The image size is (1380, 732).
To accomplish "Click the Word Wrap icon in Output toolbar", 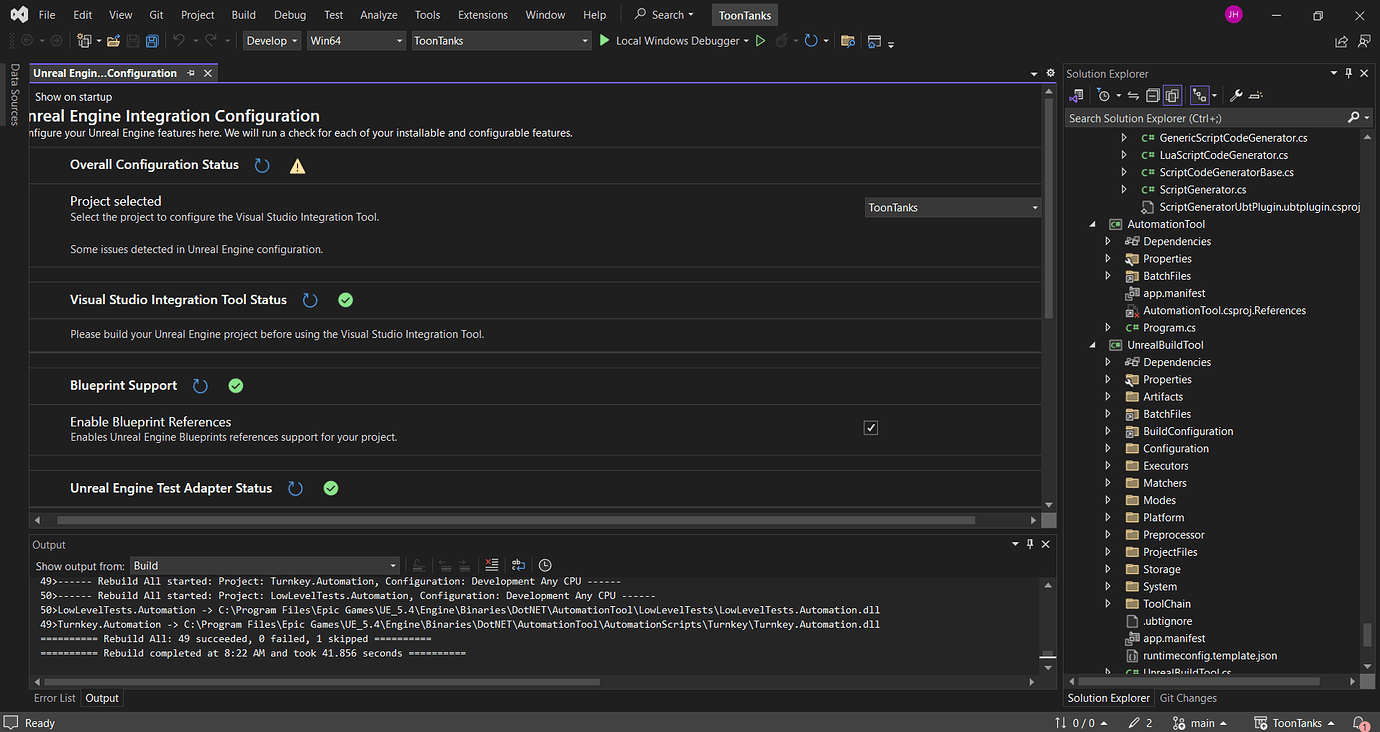I will click(518, 565).
